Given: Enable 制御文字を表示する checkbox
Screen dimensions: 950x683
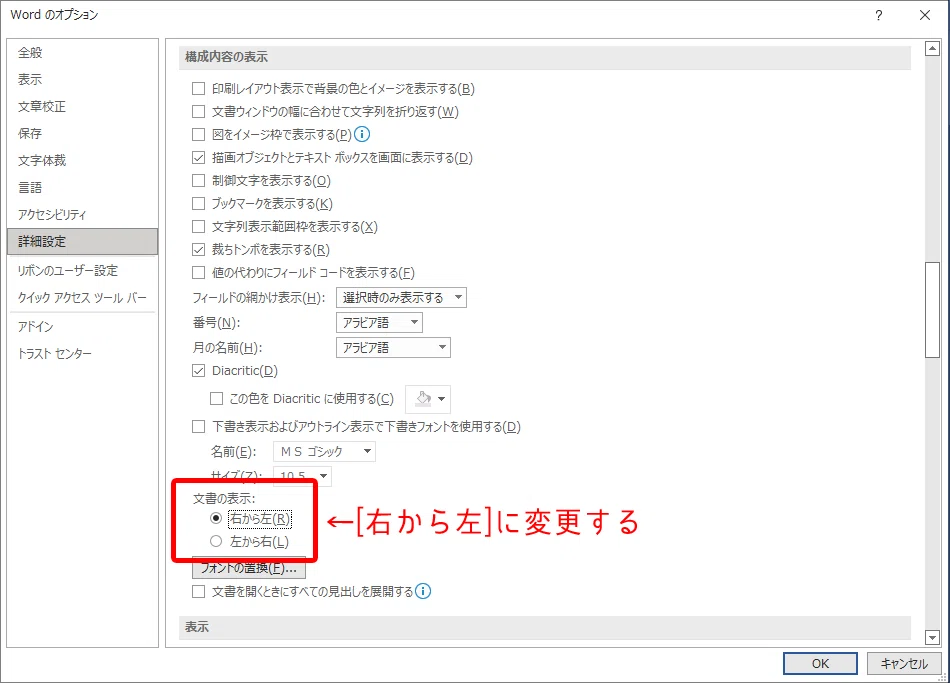Looking at the screenshot, I should [198, 181].
